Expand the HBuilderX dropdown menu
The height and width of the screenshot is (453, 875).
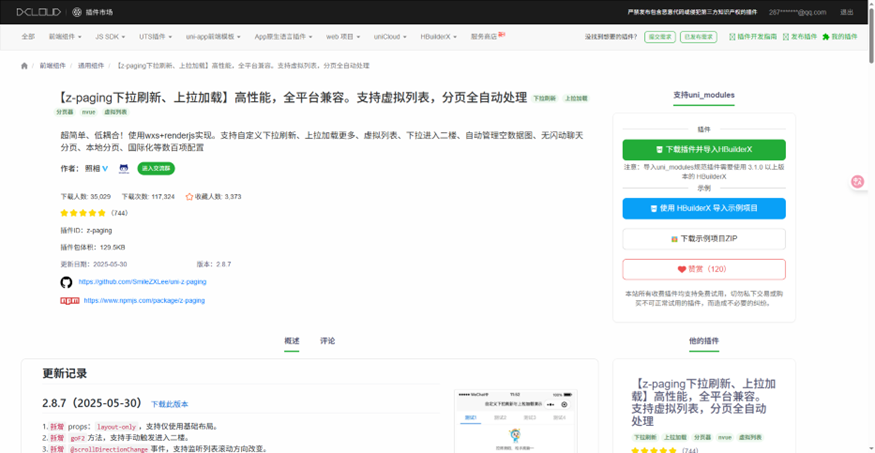coord(439,36)
